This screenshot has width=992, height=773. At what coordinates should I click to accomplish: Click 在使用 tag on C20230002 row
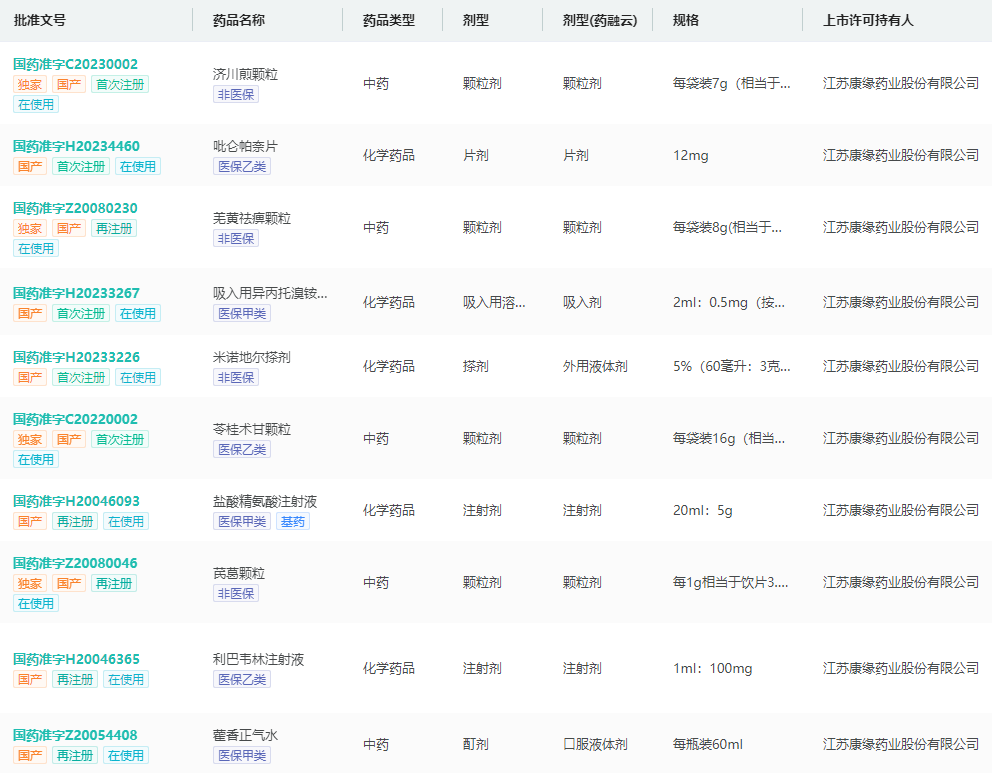(36, 105)
